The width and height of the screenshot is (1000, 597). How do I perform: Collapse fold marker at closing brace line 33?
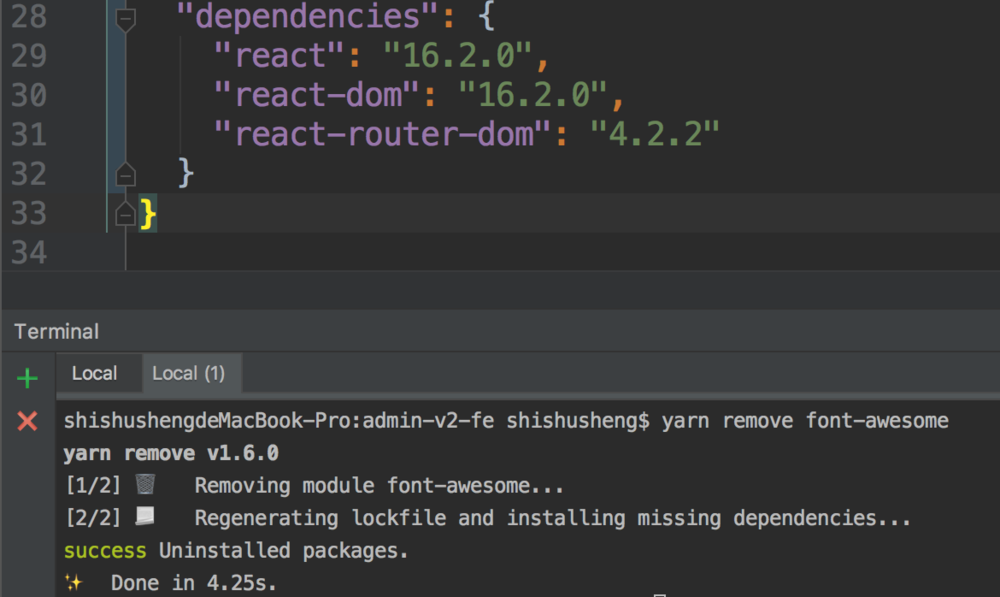126,213
